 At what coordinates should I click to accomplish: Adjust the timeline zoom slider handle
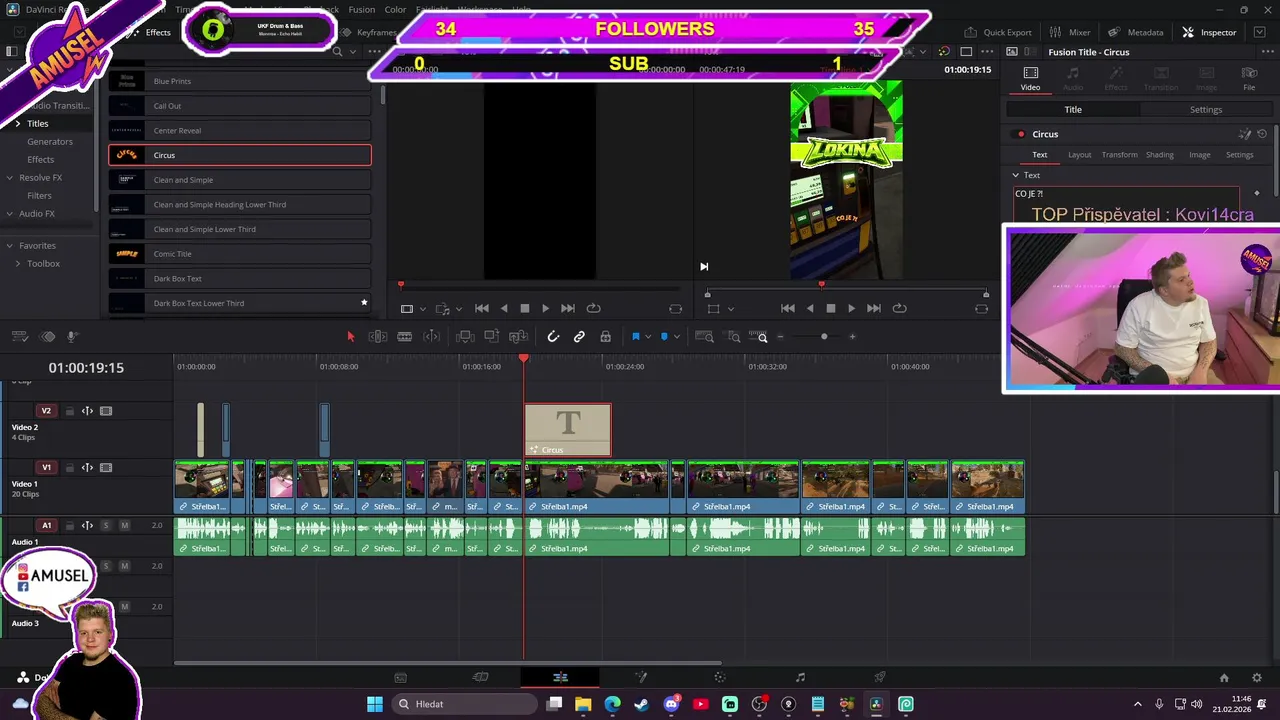pos(824,337)
